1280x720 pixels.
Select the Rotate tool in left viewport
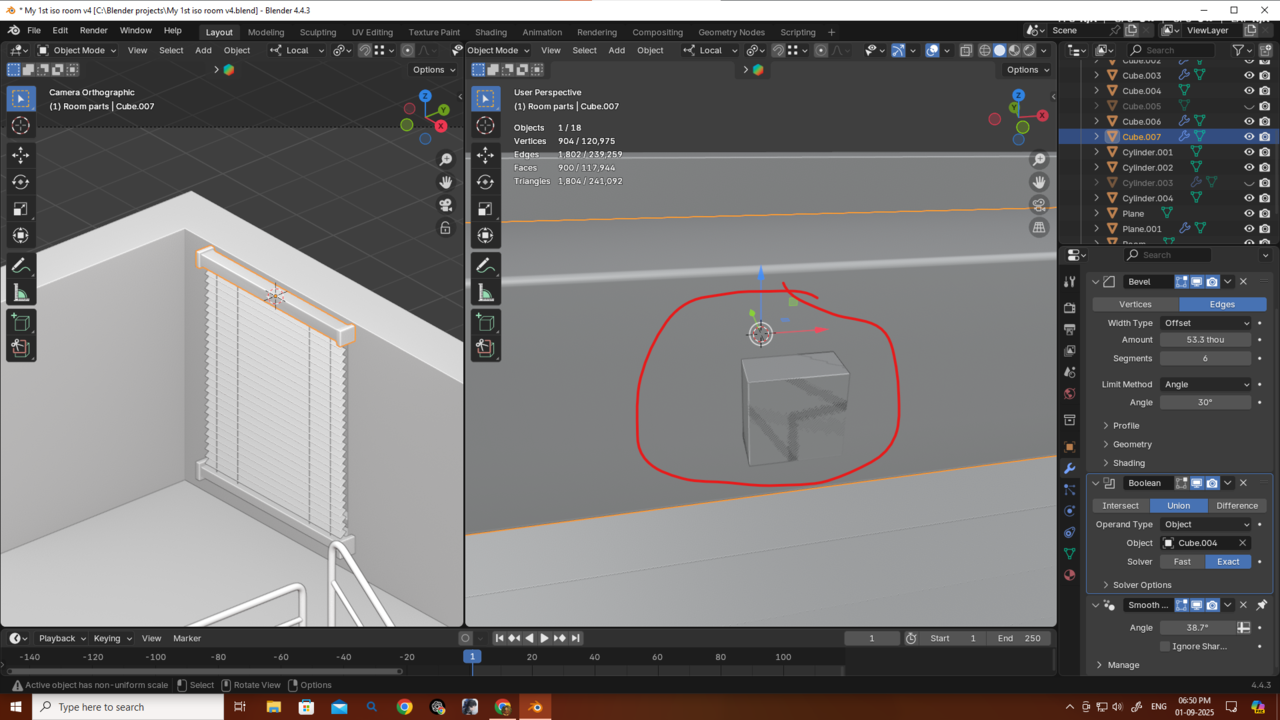pyautogui.click(x=21, y=182)
